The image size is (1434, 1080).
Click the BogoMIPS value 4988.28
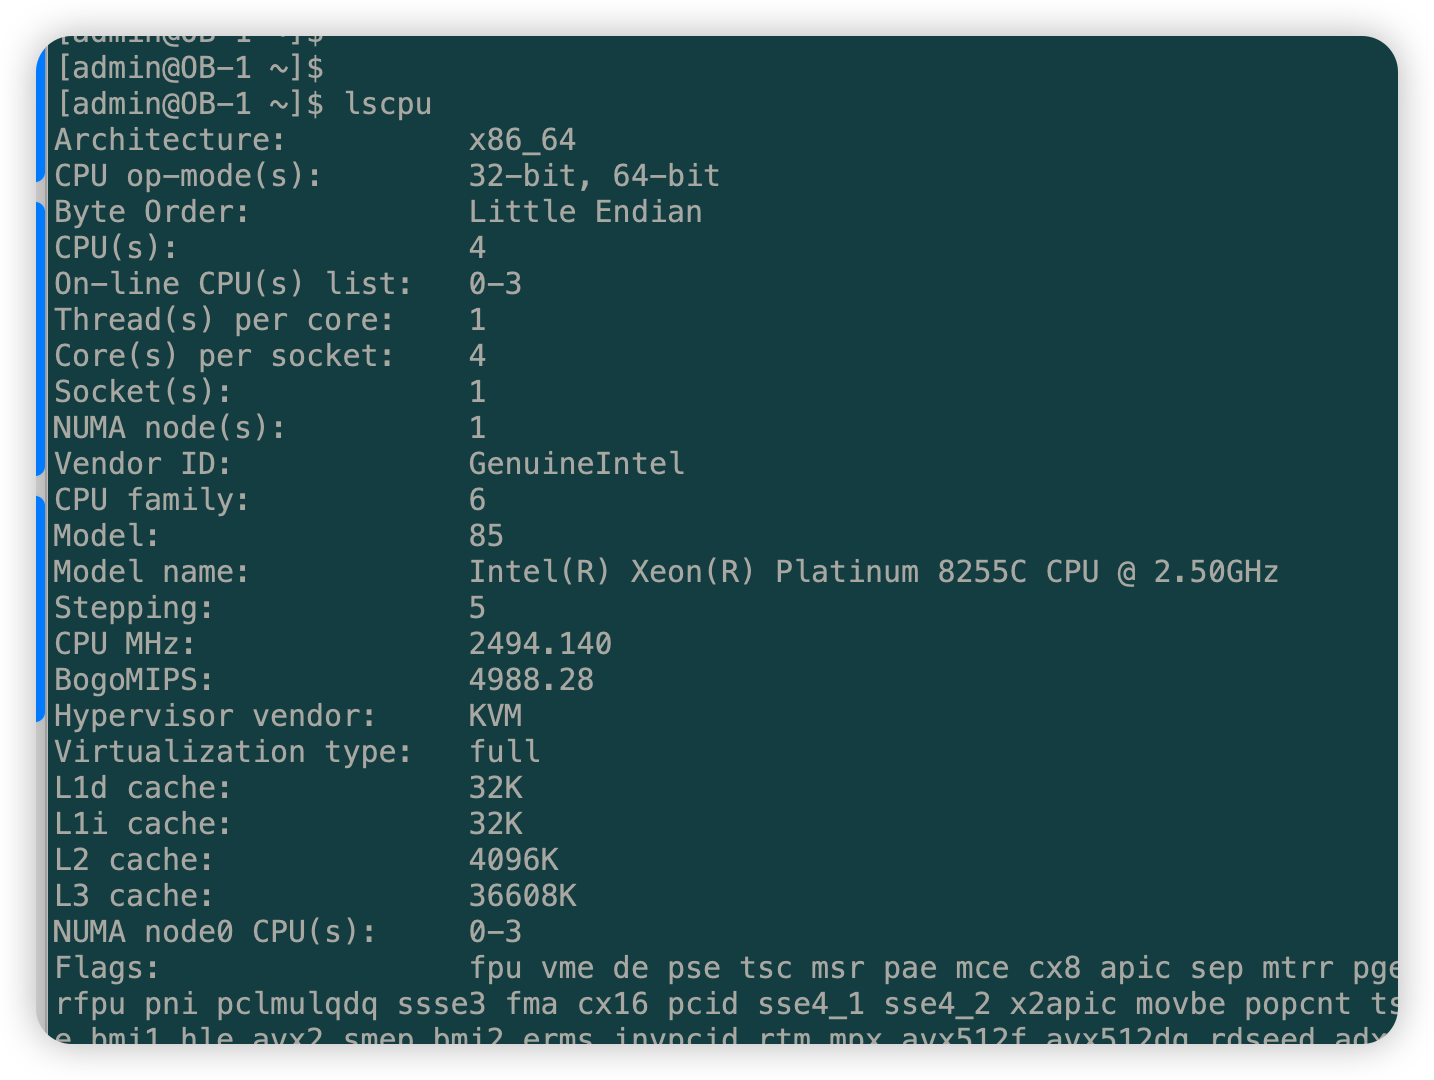(x=531, y=680)
